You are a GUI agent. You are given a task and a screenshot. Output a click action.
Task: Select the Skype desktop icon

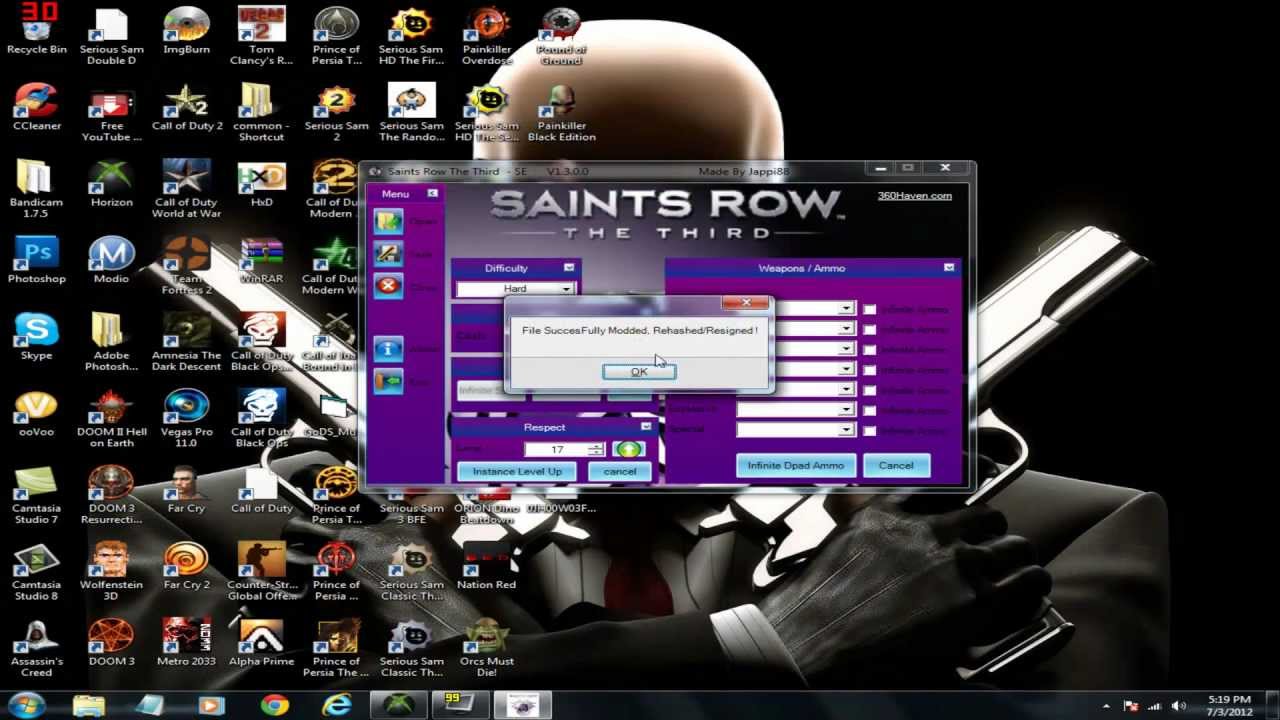click(36, 337)
